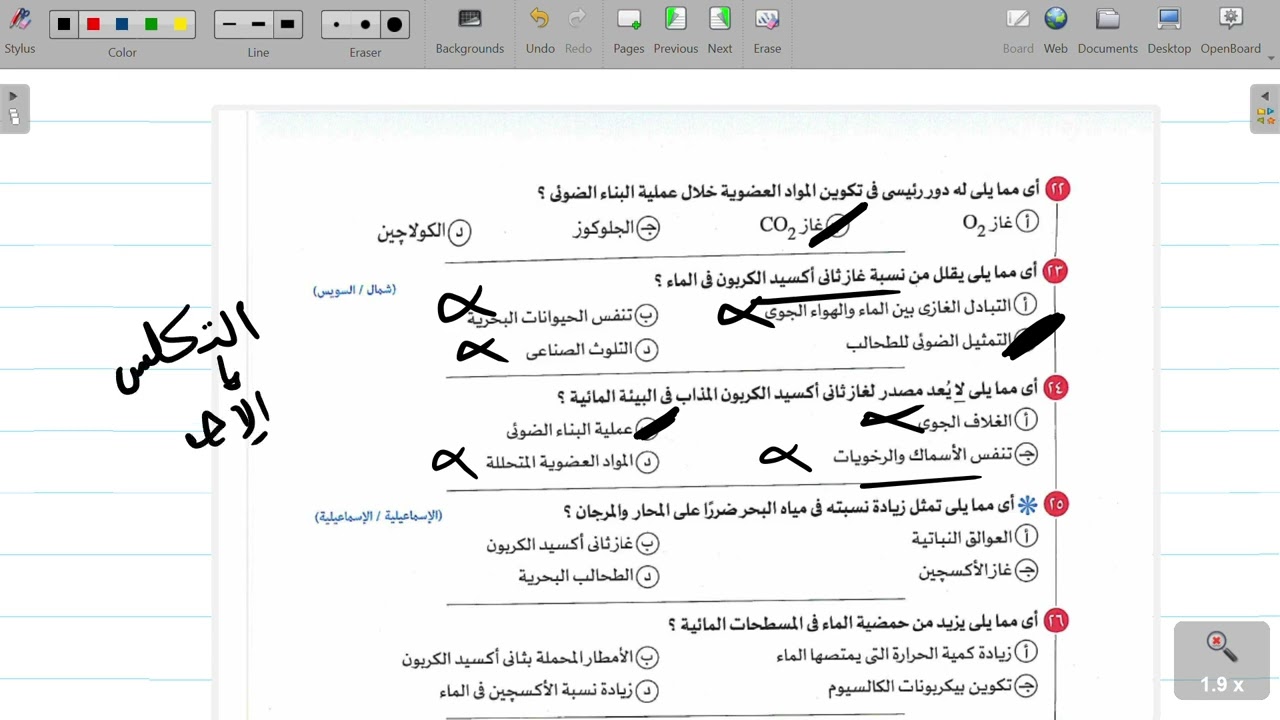
Task: Open the Backgrounds options
Action: point(470,30)
